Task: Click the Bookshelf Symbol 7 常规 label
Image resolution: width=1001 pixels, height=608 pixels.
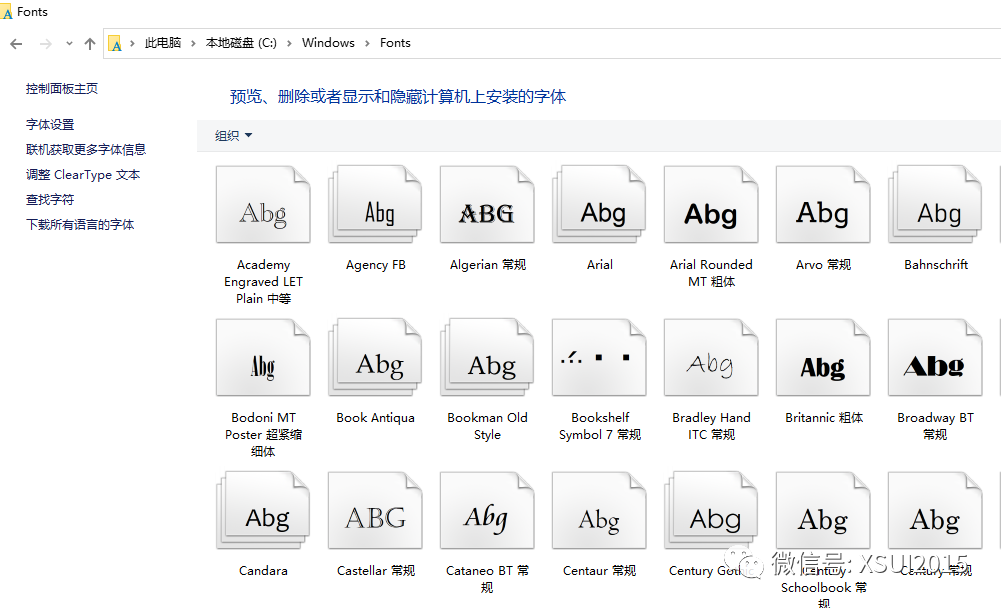Action: [x=599, y=426]
